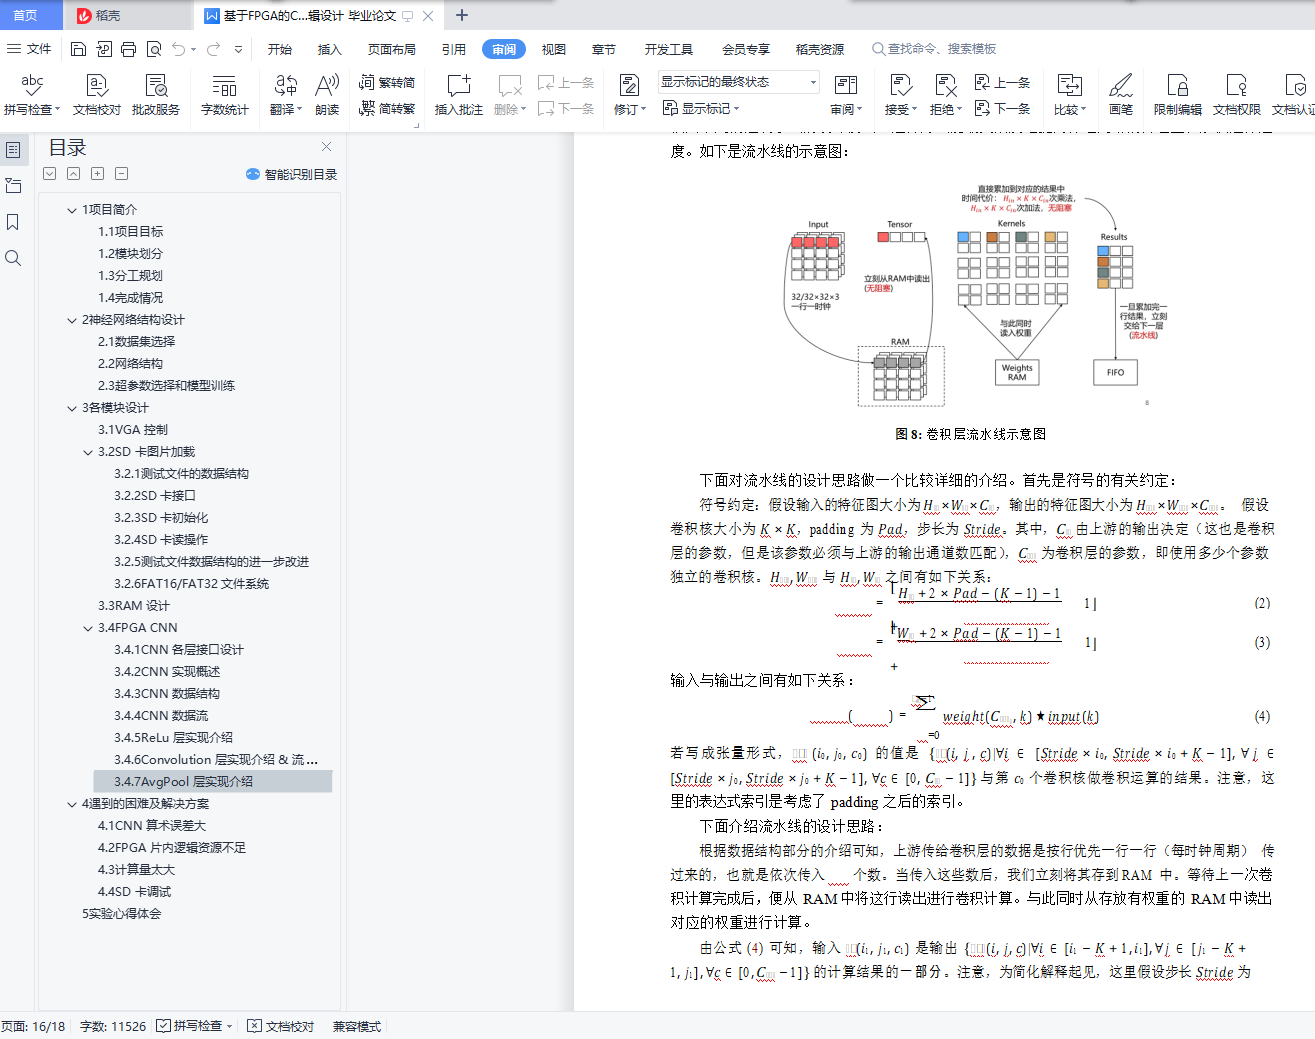
Task: Open the show markup (显示标记) menu
Action: pos(701,108)
